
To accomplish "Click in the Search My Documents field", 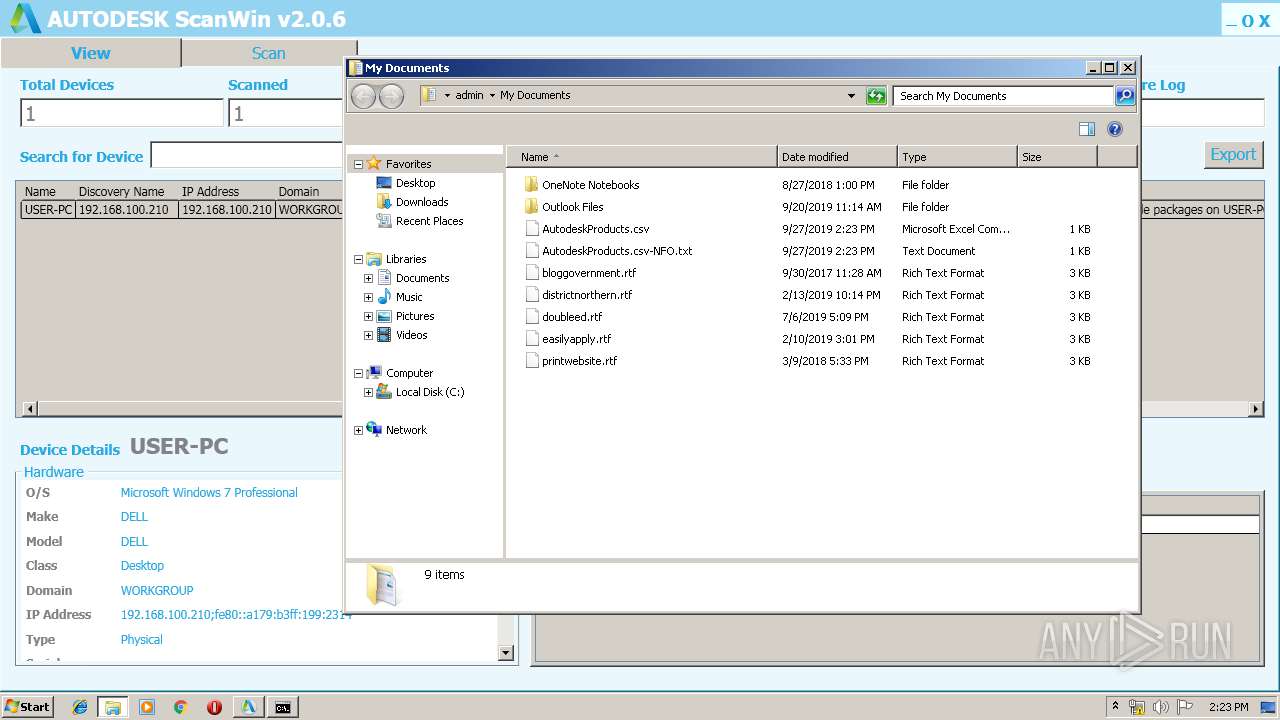I will coord(1003,96).
